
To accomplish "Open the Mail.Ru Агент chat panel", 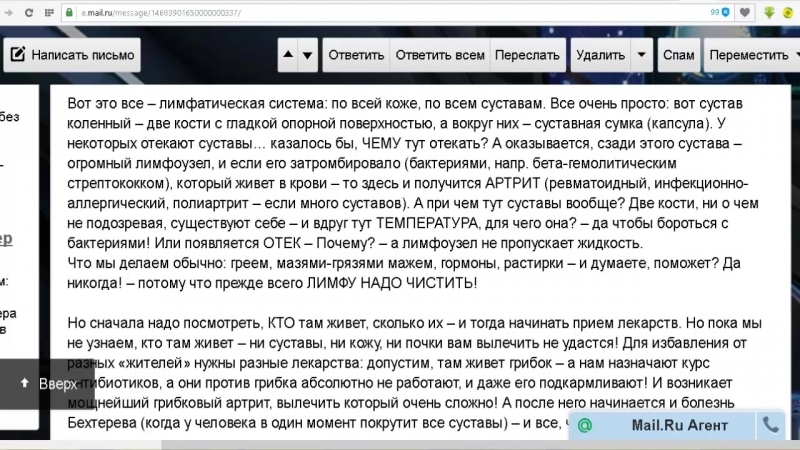I will coord(679,425).
